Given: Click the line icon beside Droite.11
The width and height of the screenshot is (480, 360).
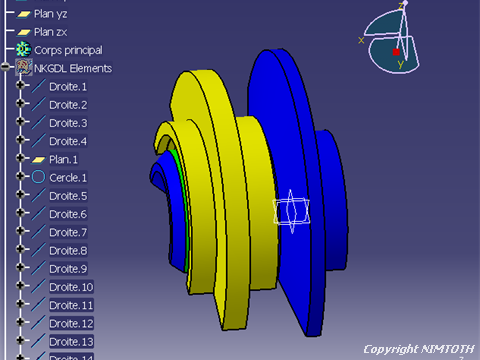Looking at the screenshot, I should click(38, 305).
